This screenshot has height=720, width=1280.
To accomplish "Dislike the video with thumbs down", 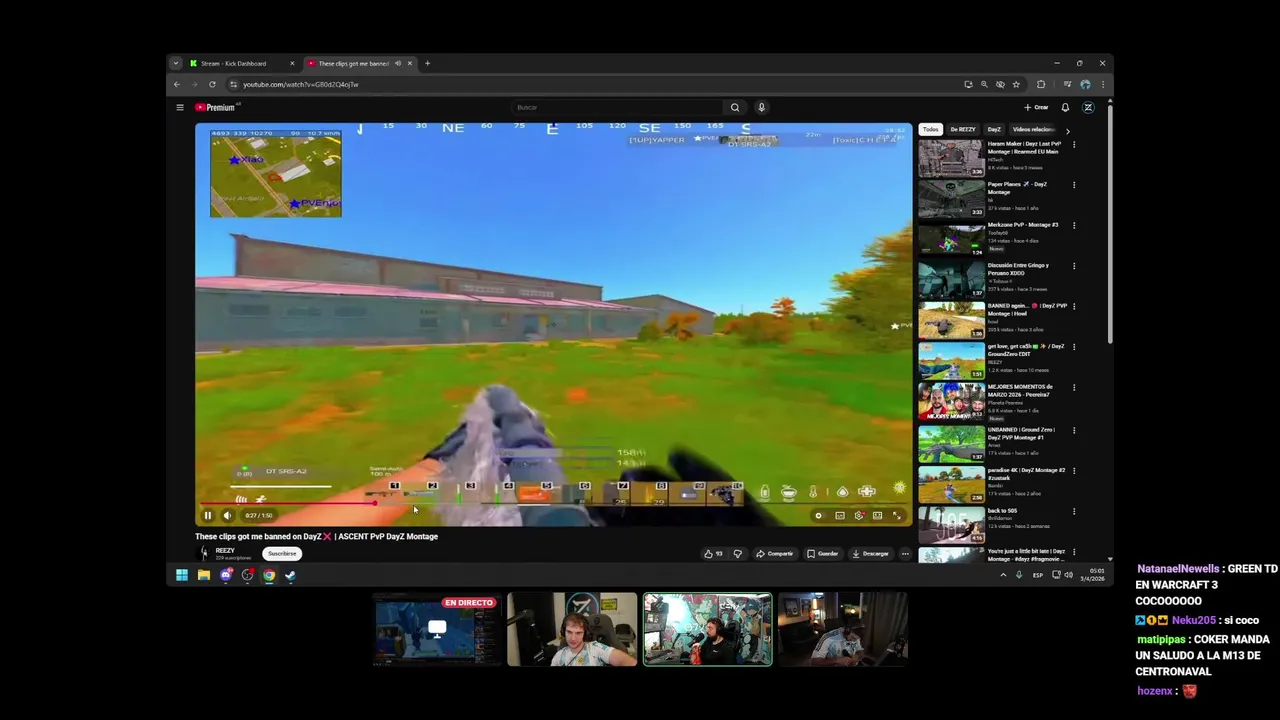I will 738,554.
